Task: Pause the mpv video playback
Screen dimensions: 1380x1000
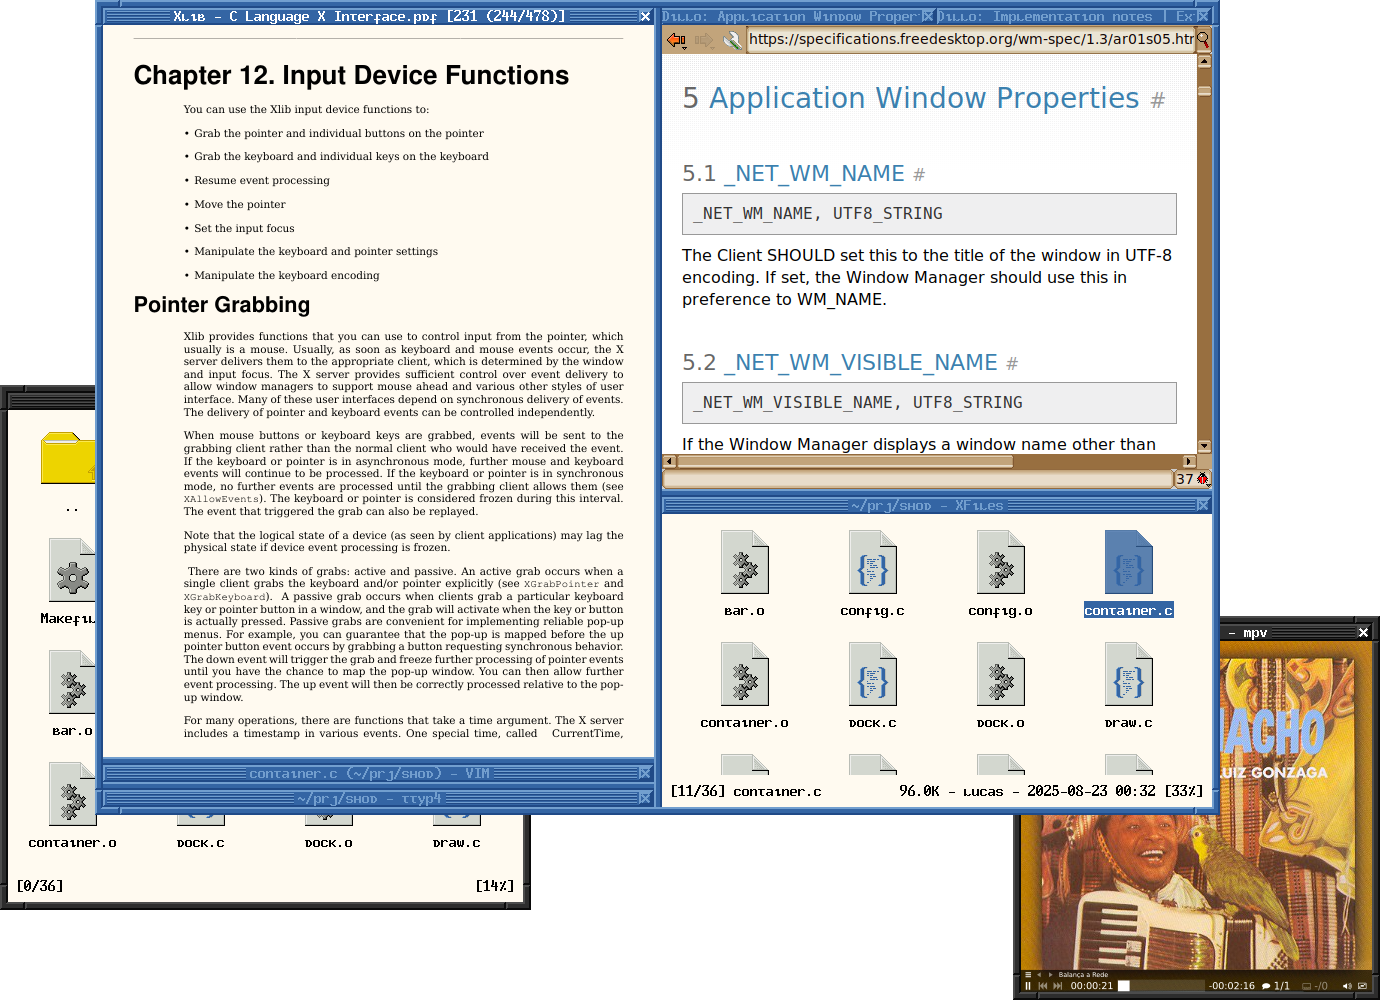Action: tap(1028, 986)
